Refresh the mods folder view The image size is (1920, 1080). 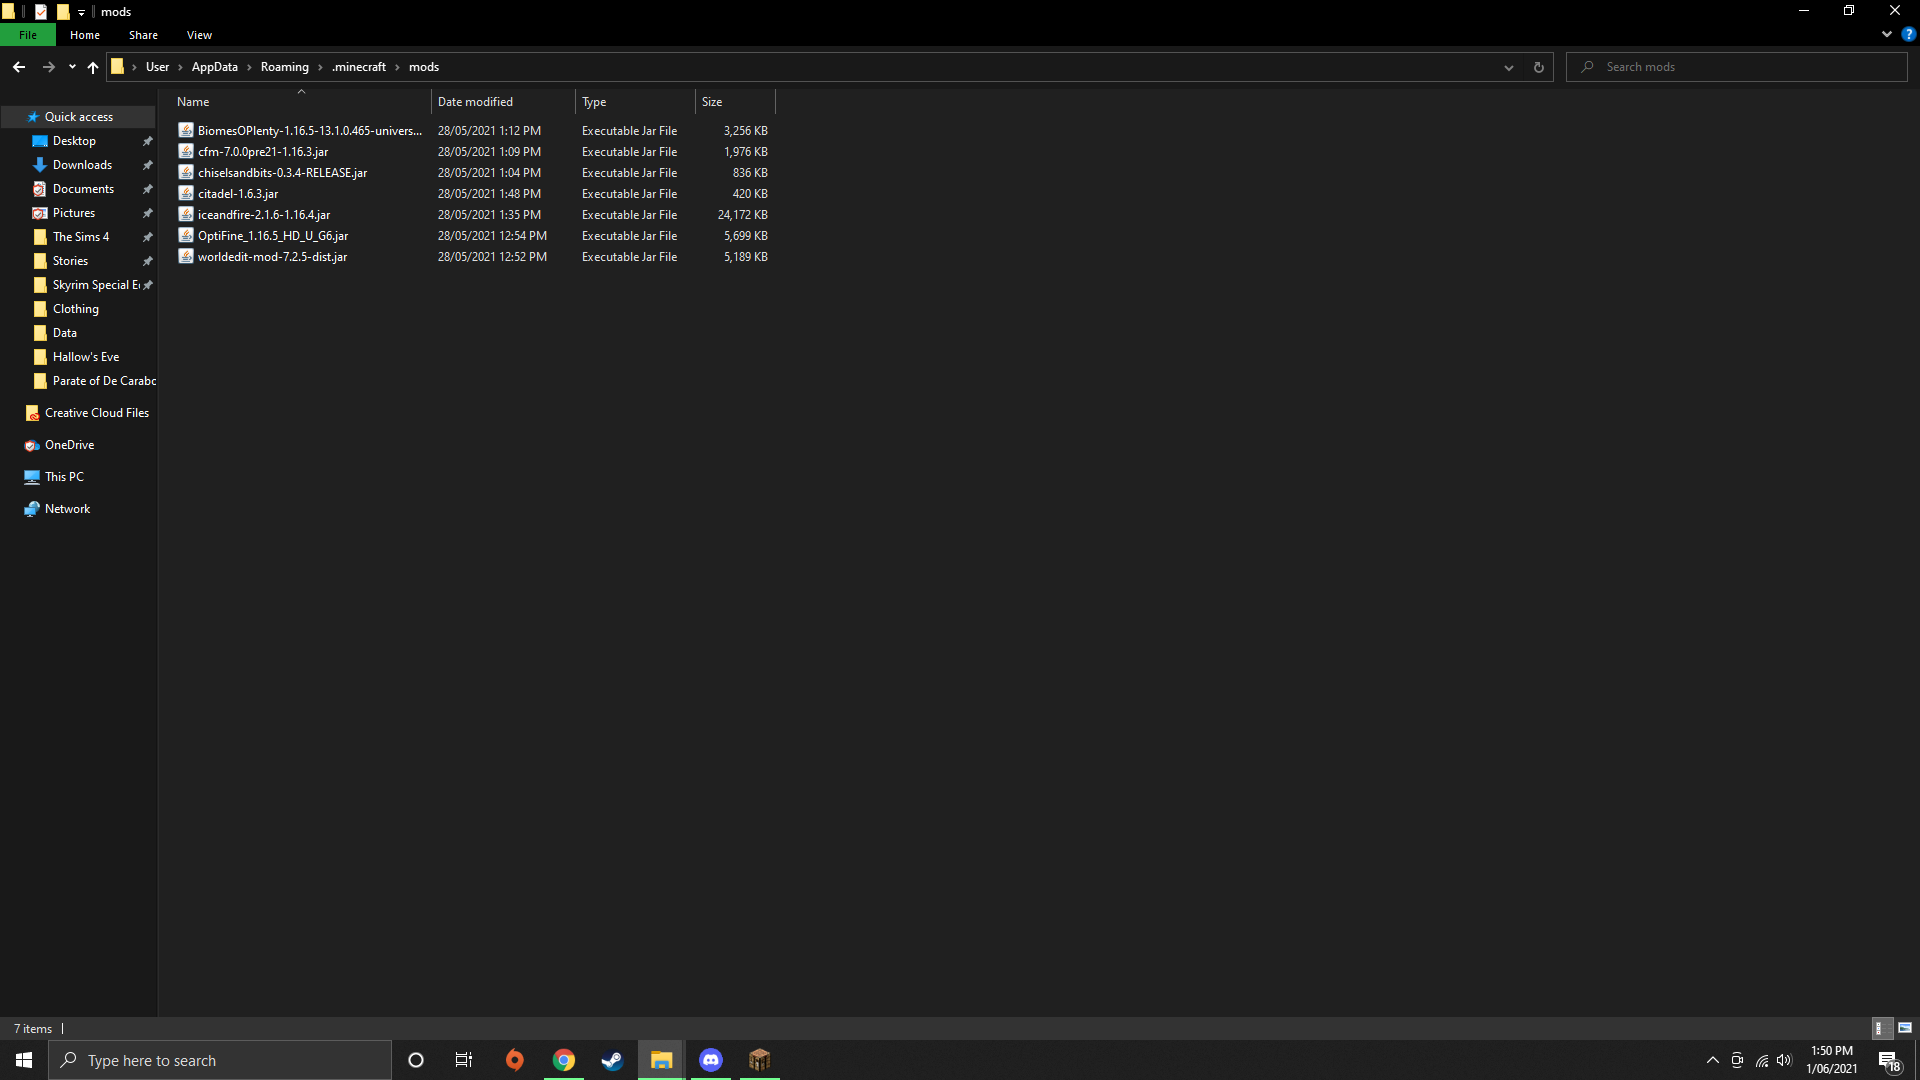coord(1539,67)
